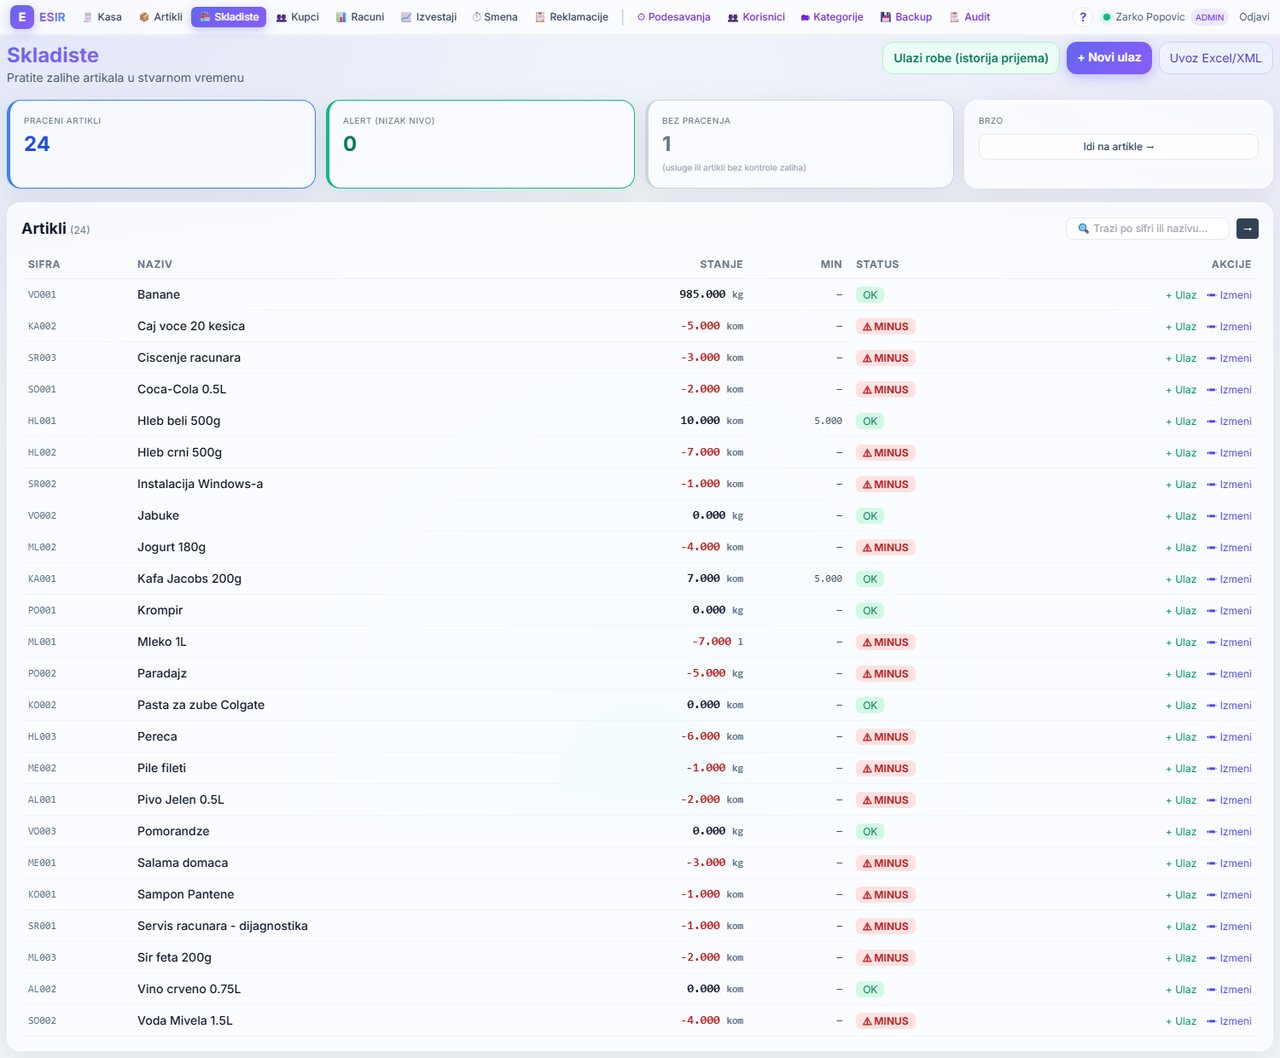1280x1058 pixels.
Task: Open the Korisnici page
Action: point(756,17)
